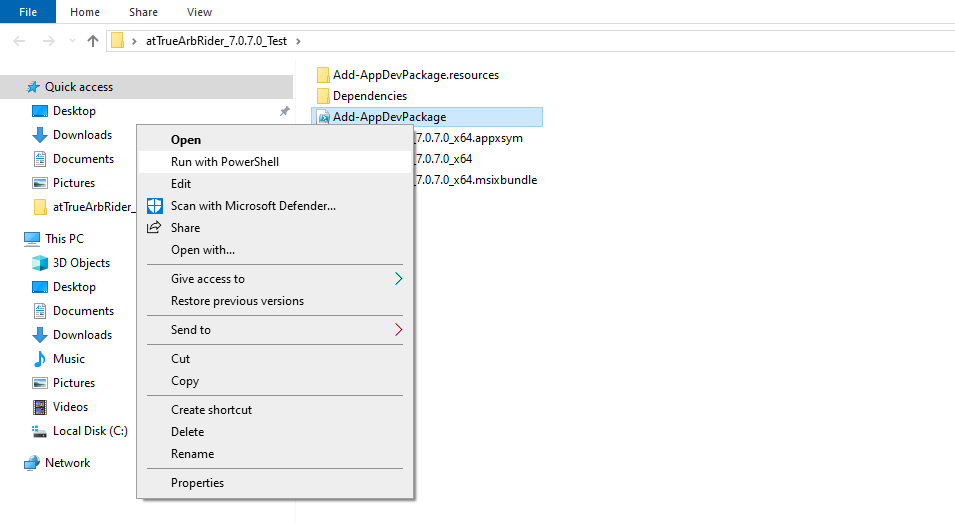Select Pictures under This PC
This screenshot has width=955, height=524.
click(x=74, y=383)
